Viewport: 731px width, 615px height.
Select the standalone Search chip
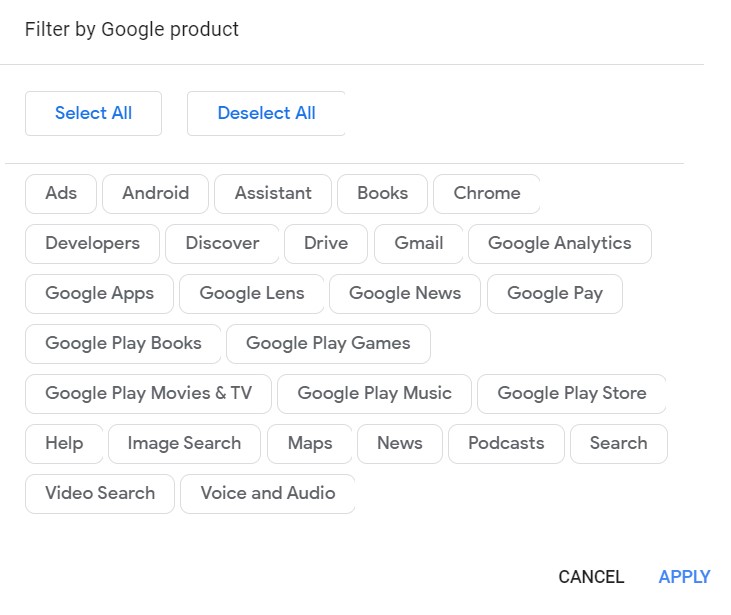(x=619, y=443)
